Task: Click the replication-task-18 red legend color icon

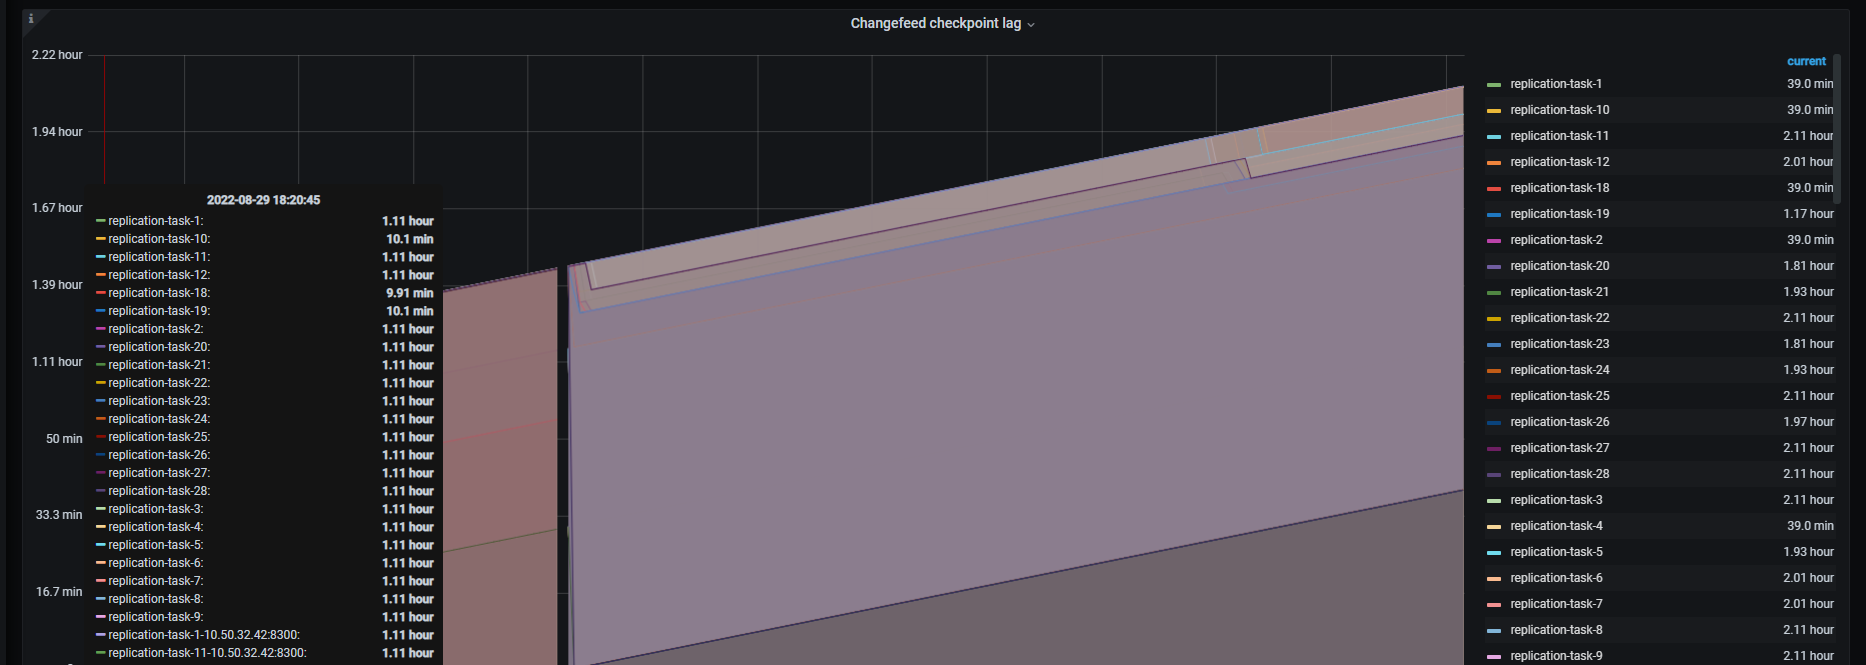Action: pyautogui.click(x=1494, y=189)
